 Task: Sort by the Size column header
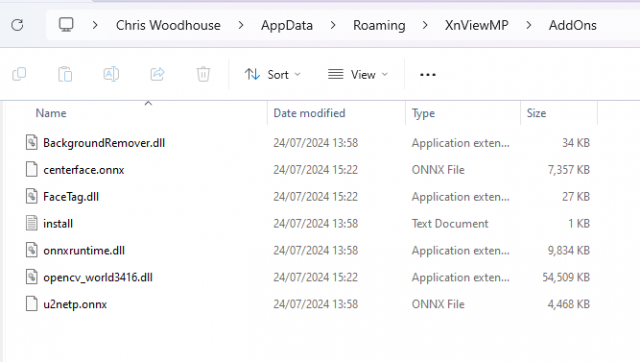(536, 113)
